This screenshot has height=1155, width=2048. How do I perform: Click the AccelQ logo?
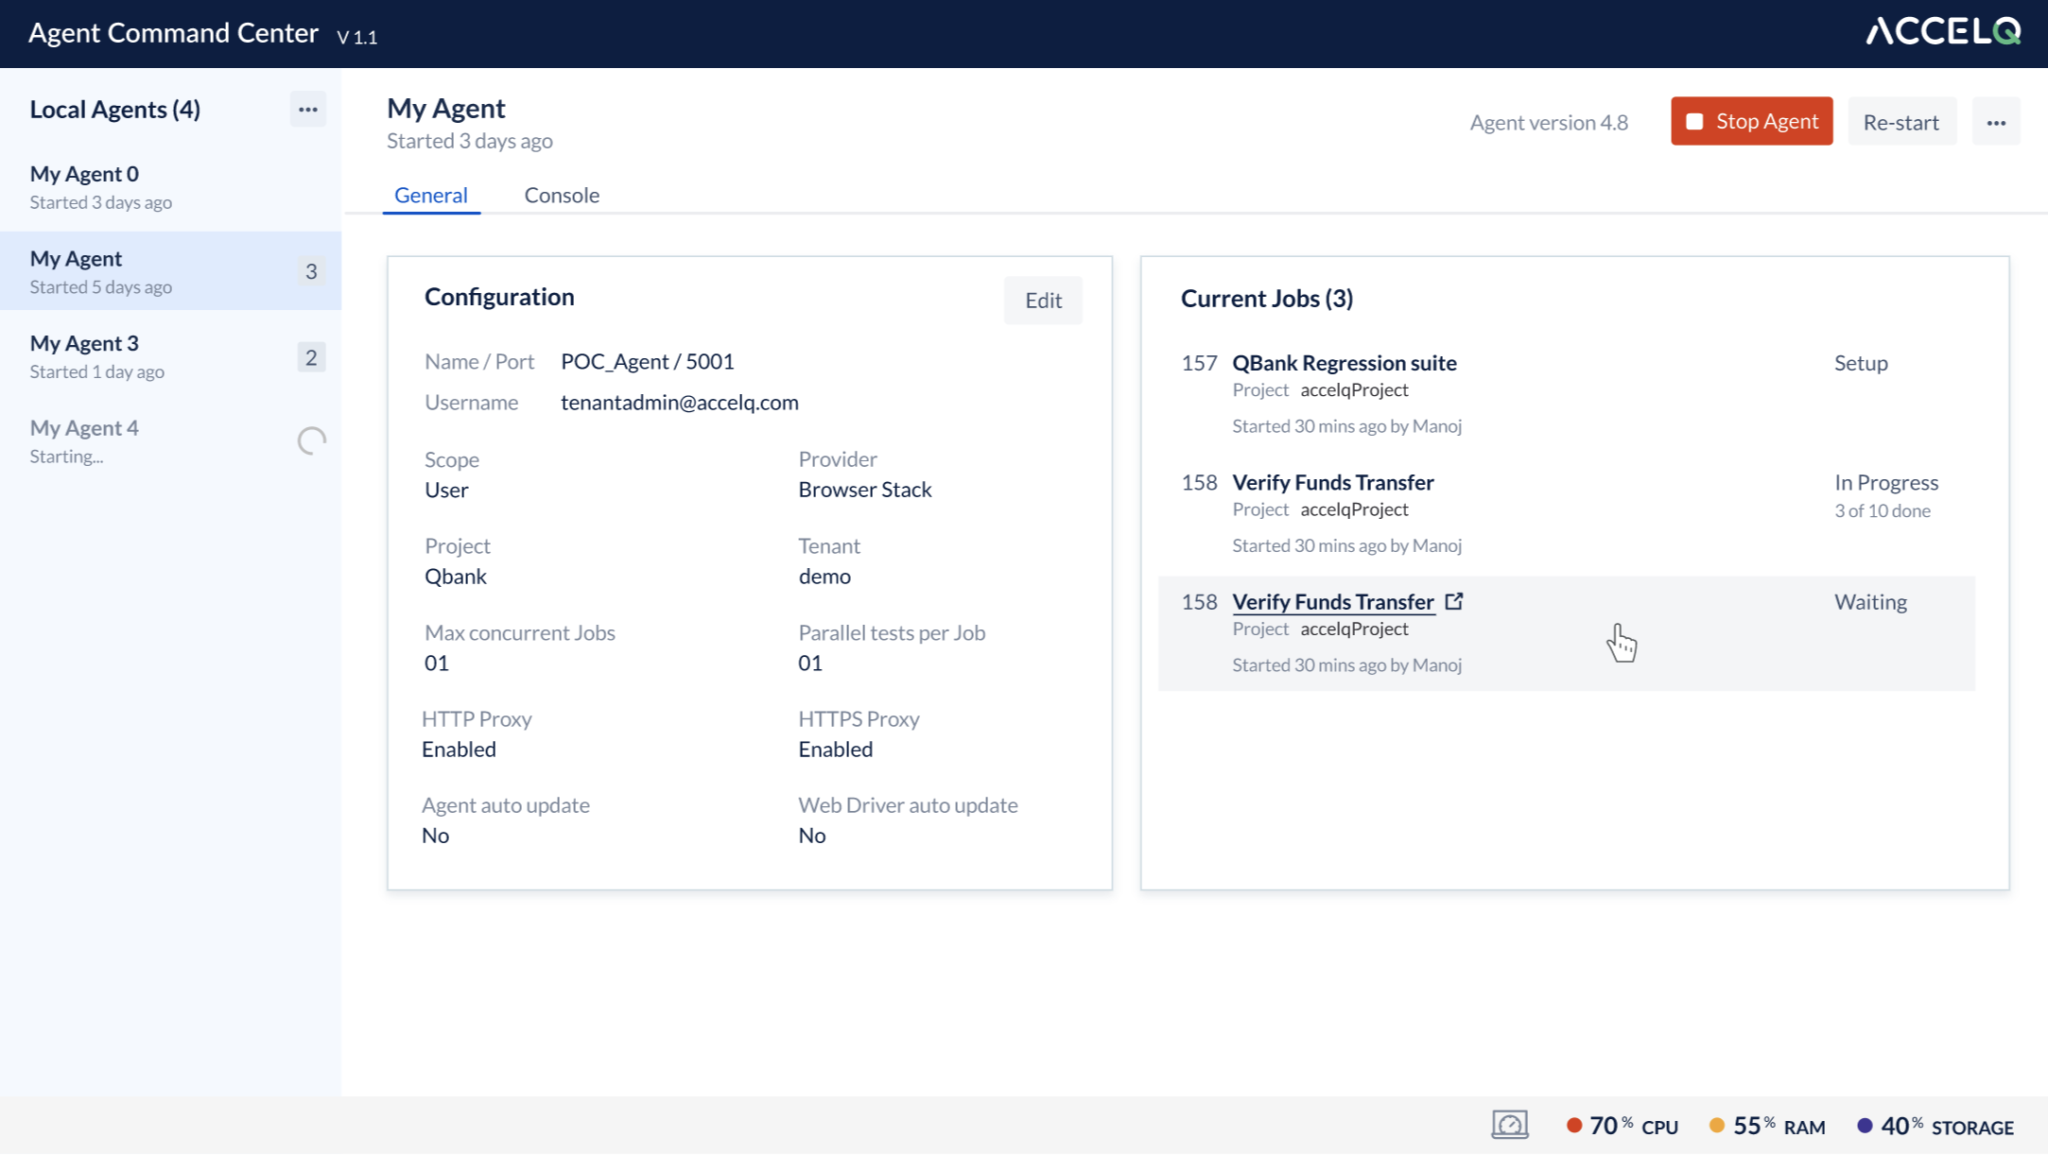pyautogui.click(x=1943, y=32)
